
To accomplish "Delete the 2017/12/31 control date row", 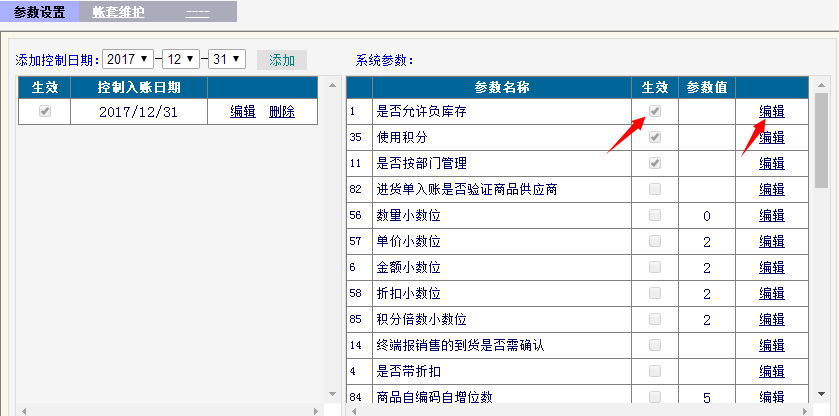I will 282,112.
